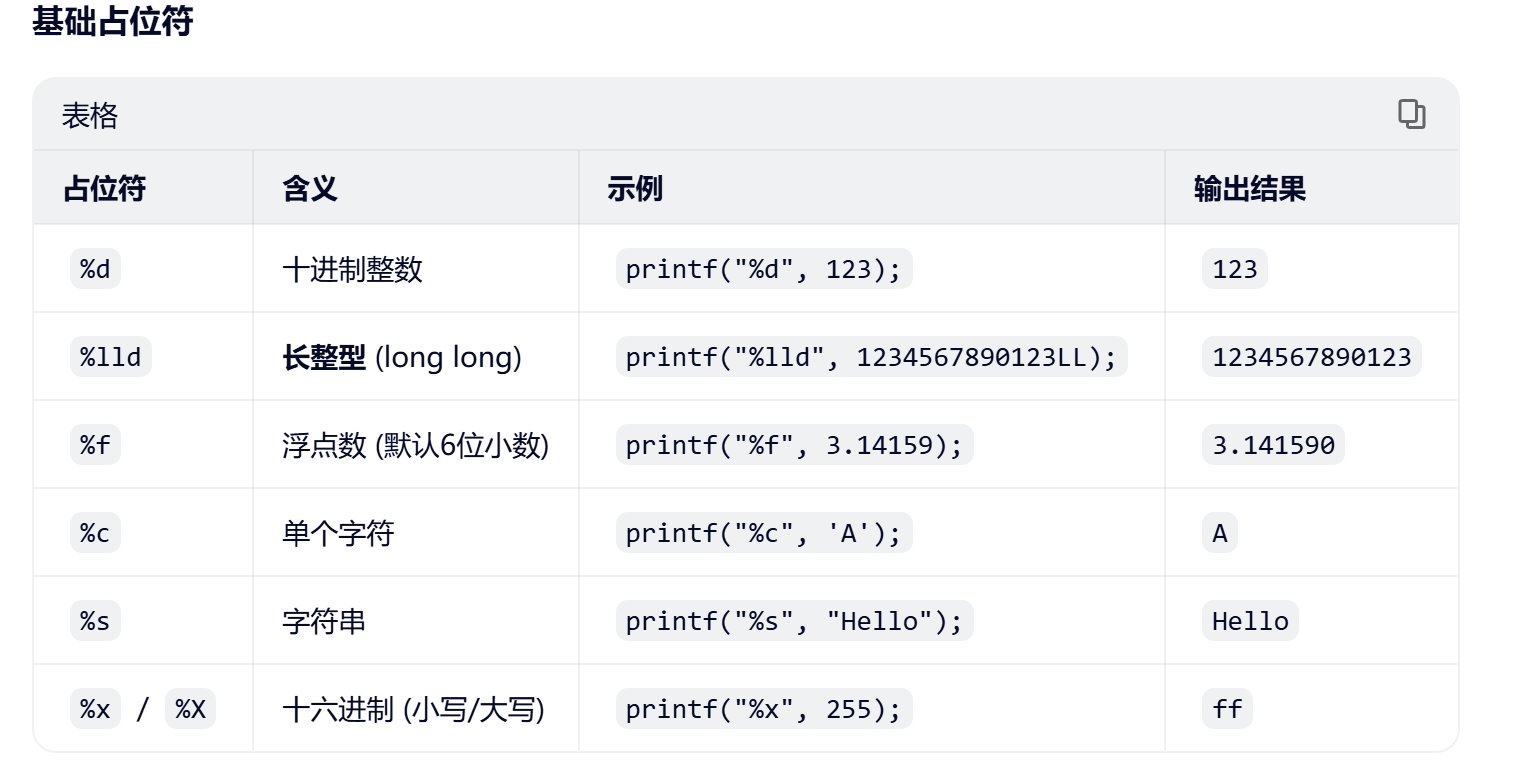Click the 基础占位符 heading
Screen dimensions: 1530x772
112,22
